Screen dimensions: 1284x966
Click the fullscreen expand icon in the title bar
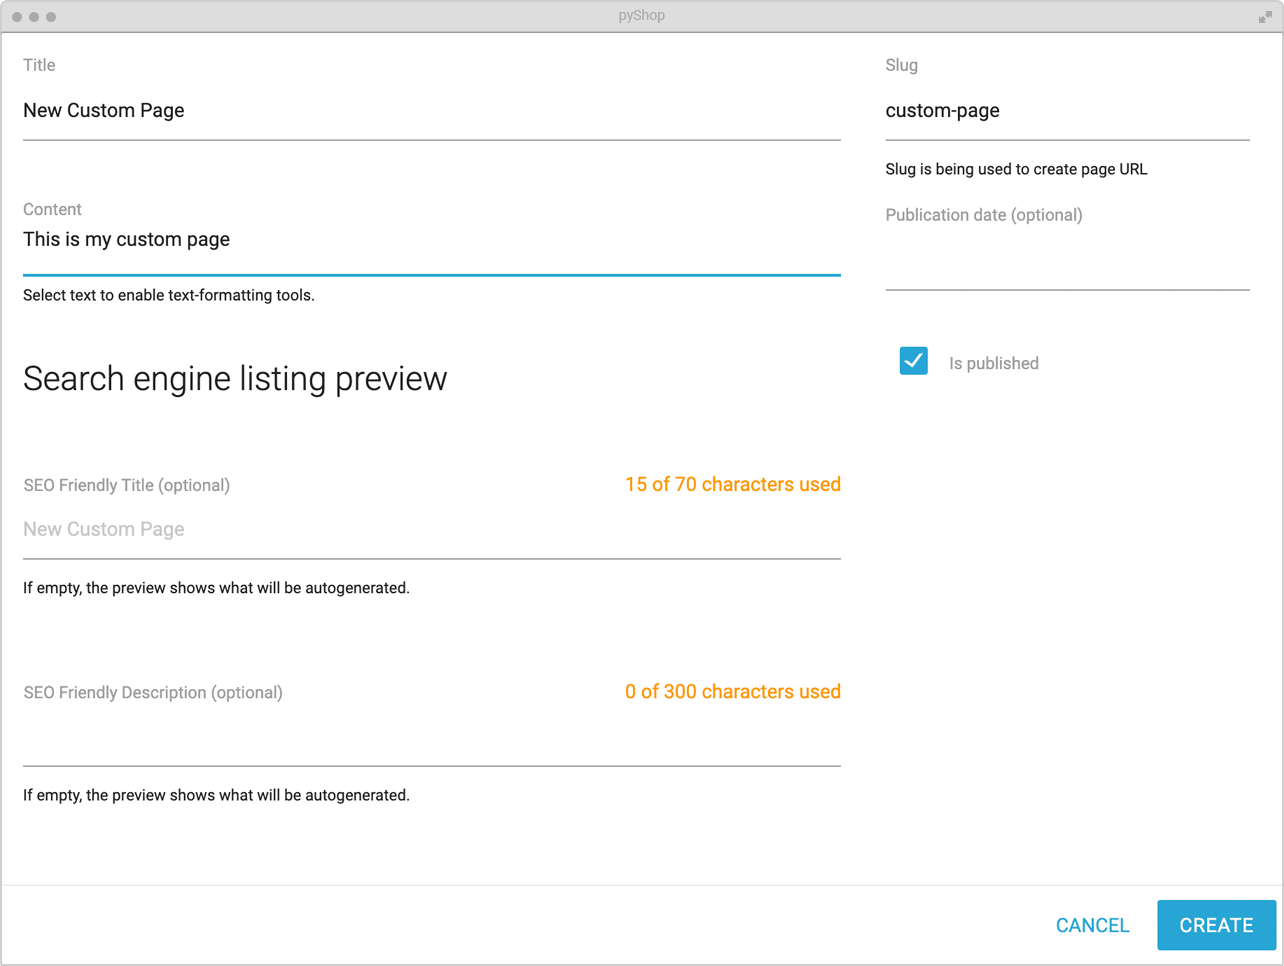click(1265, 16)
